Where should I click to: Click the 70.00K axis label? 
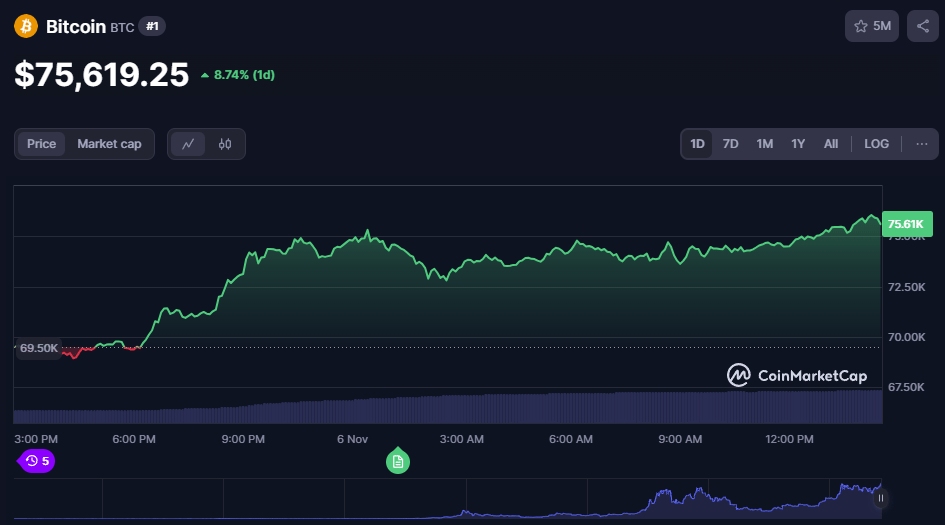point(906,337)
